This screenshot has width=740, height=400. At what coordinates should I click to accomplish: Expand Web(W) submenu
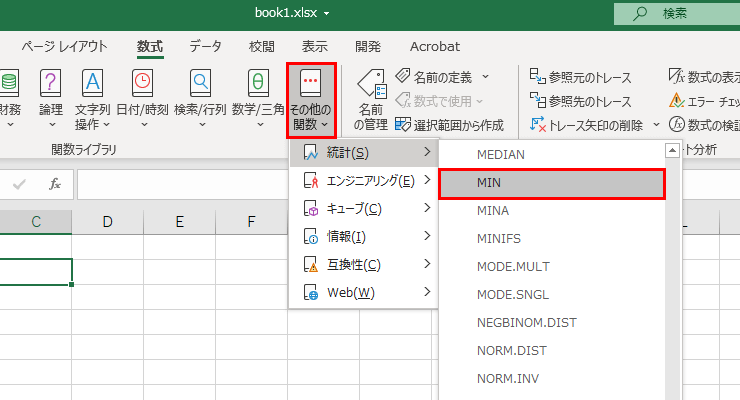(364, 292)
